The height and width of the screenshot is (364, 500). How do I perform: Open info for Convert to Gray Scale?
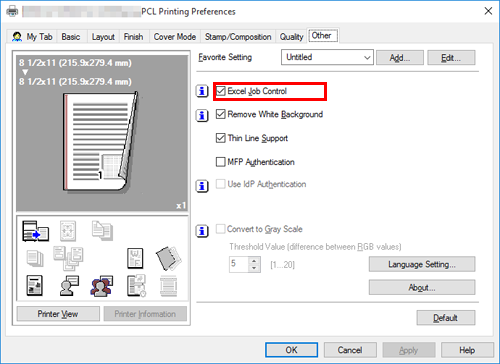(202, 231)
